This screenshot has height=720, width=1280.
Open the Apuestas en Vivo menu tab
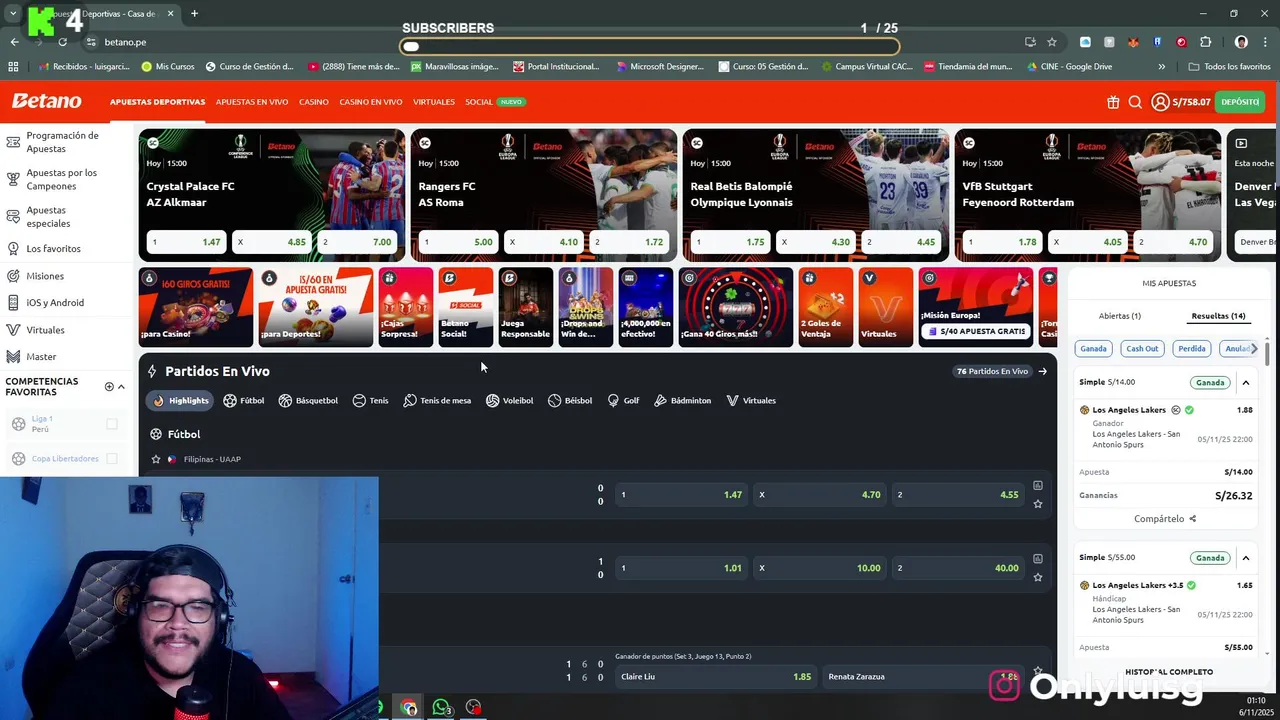[252, 102]
